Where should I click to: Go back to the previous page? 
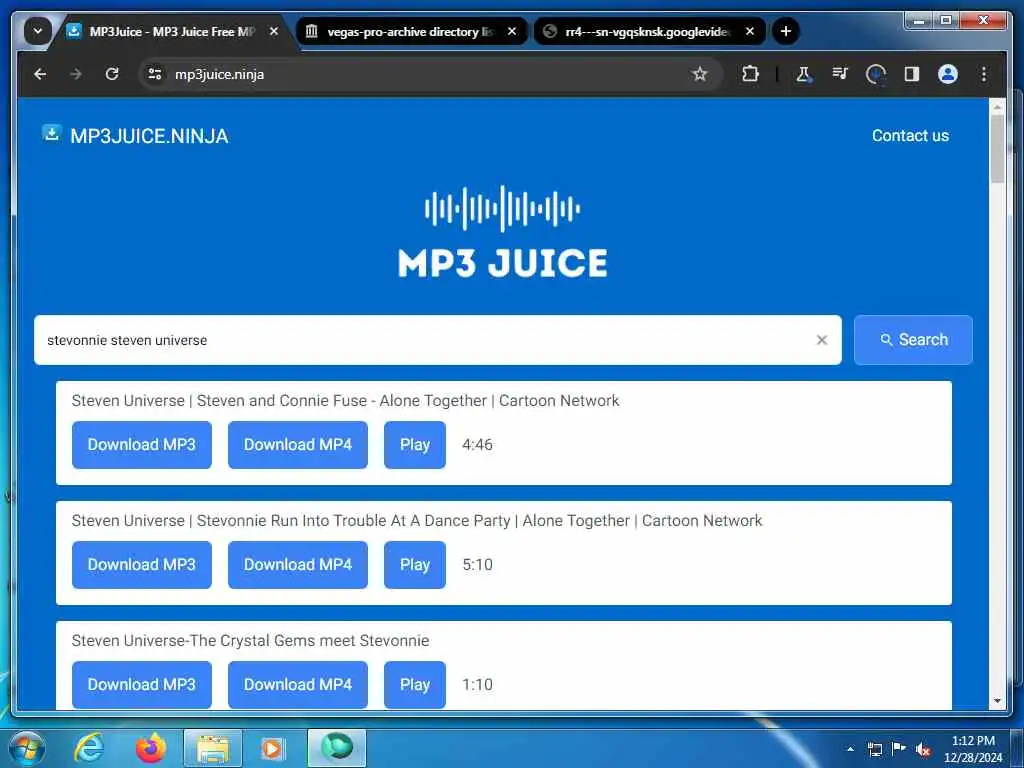pos(40,74)
